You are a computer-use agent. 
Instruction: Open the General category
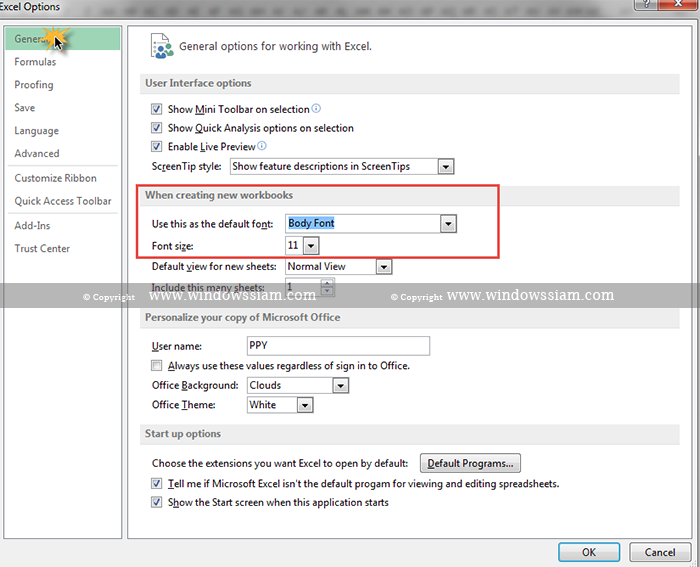62,39
